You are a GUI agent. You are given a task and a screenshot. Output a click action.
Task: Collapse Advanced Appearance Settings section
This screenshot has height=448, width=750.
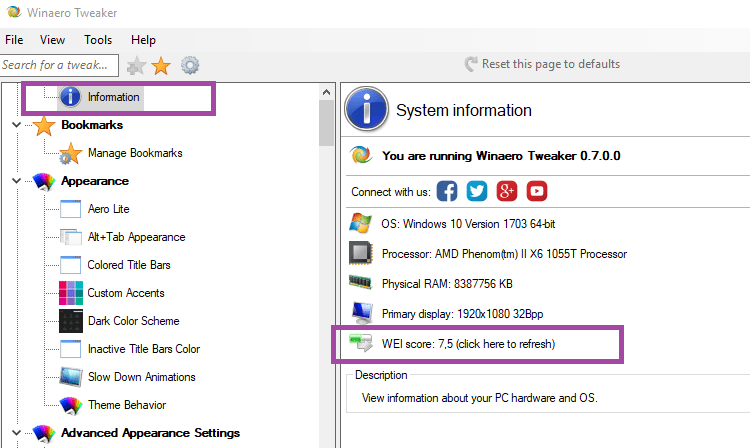tap(16, 433)
